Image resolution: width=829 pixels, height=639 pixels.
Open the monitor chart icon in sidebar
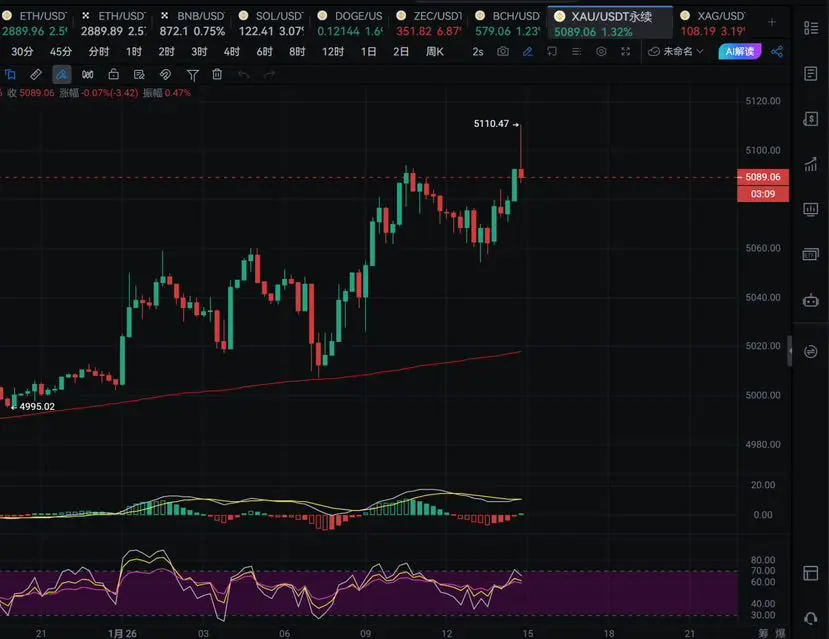pyautogui.click(x=810, y=210)
